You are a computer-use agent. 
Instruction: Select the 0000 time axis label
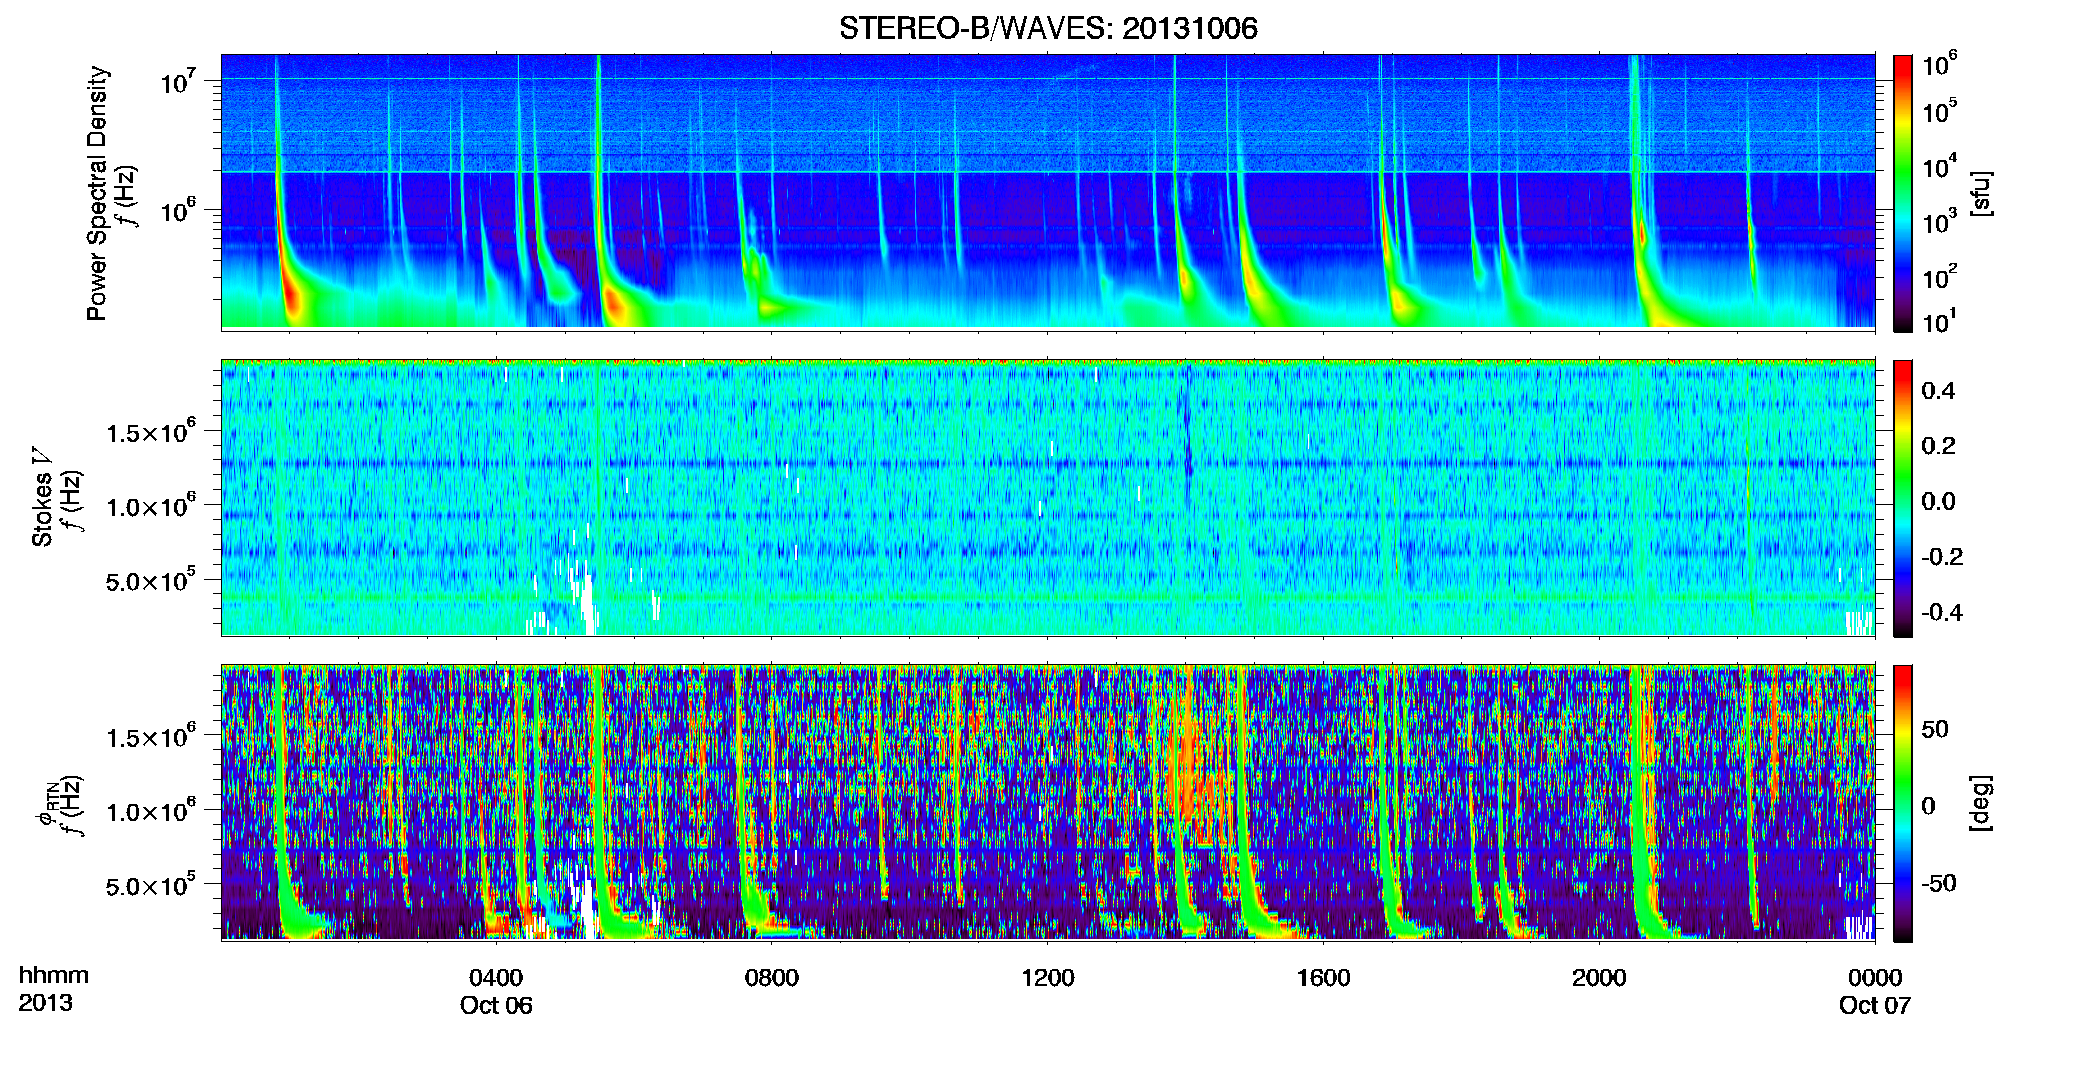tap(1875, 978)
